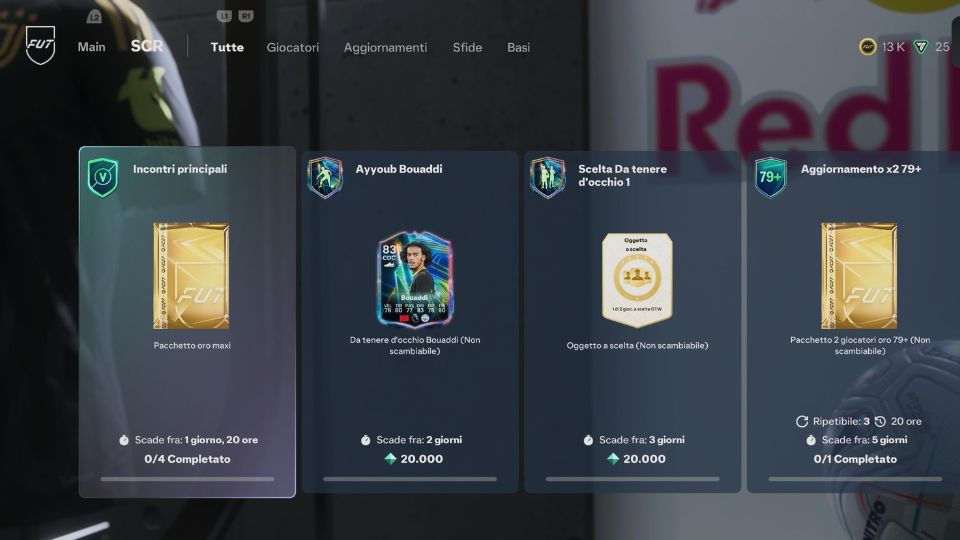Click the 13 K coin balance
The image size is (960, 540).
tap(893, 47)
